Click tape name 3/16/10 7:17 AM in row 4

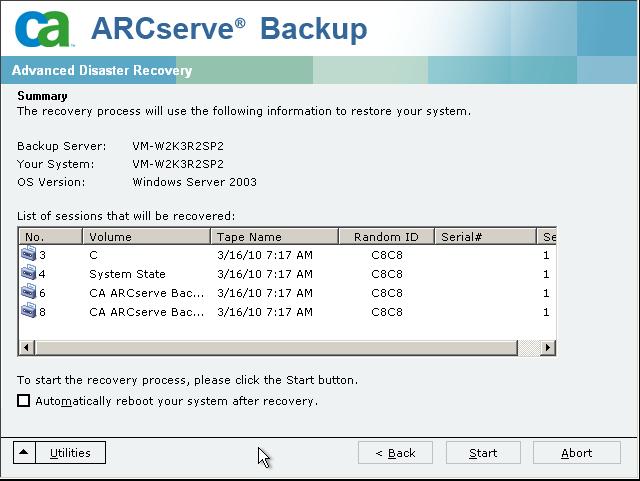pos(265,274)
